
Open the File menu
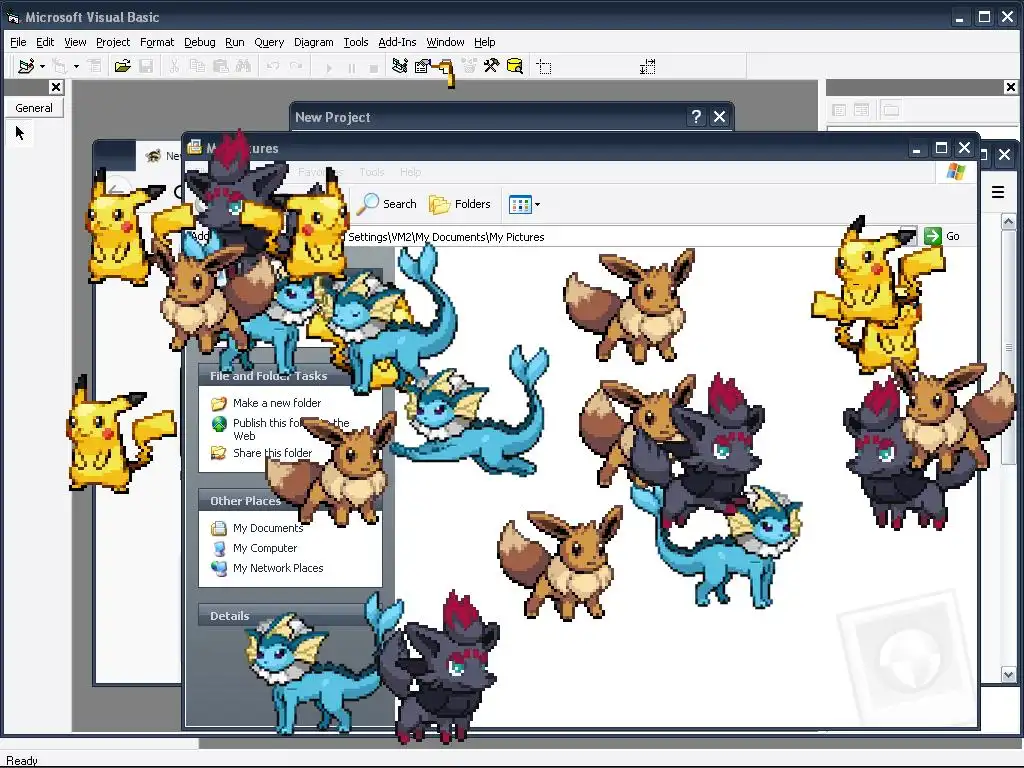pyautogui.click(x=18, y=42)
